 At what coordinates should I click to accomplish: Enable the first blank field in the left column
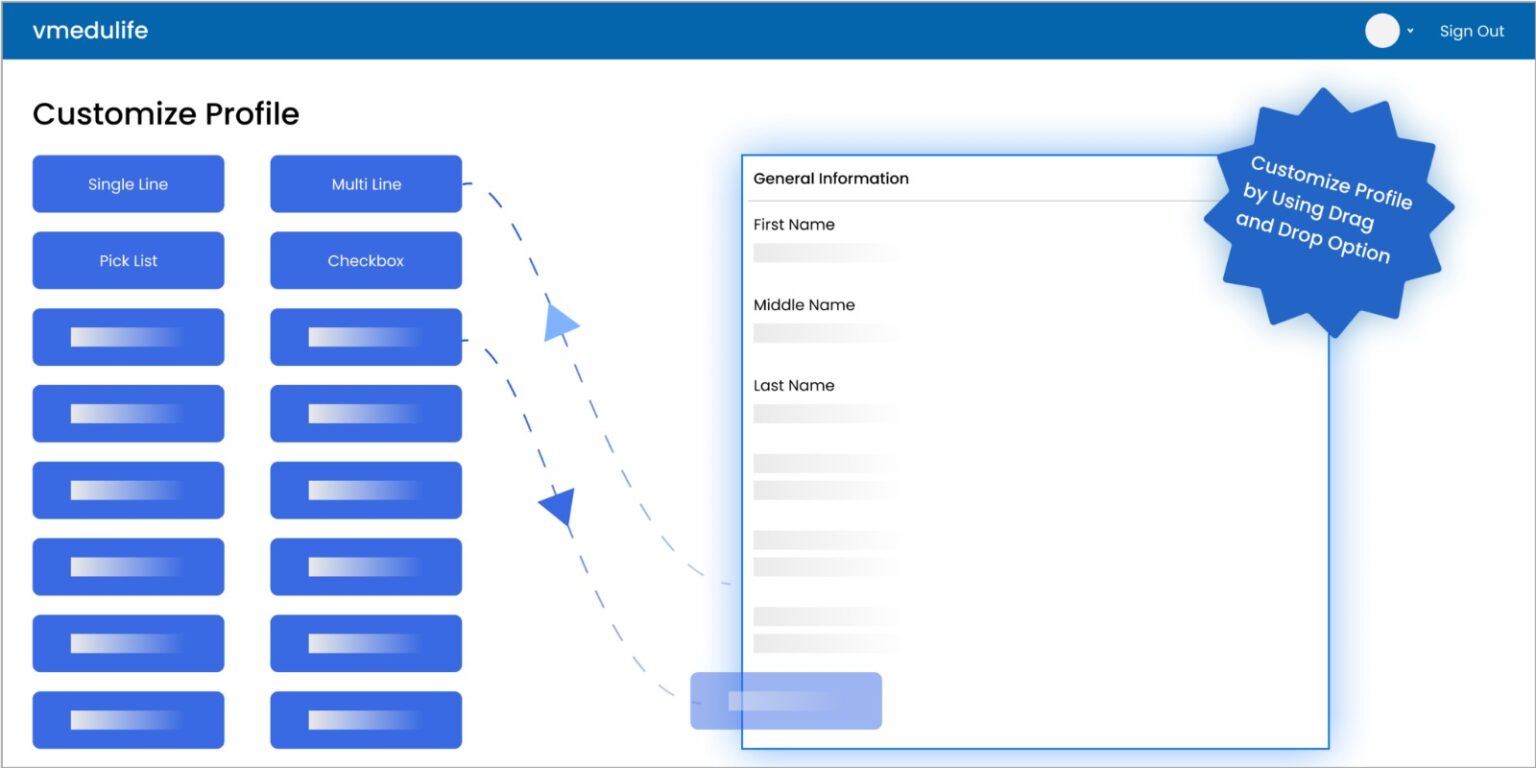[x=128, y=337]
